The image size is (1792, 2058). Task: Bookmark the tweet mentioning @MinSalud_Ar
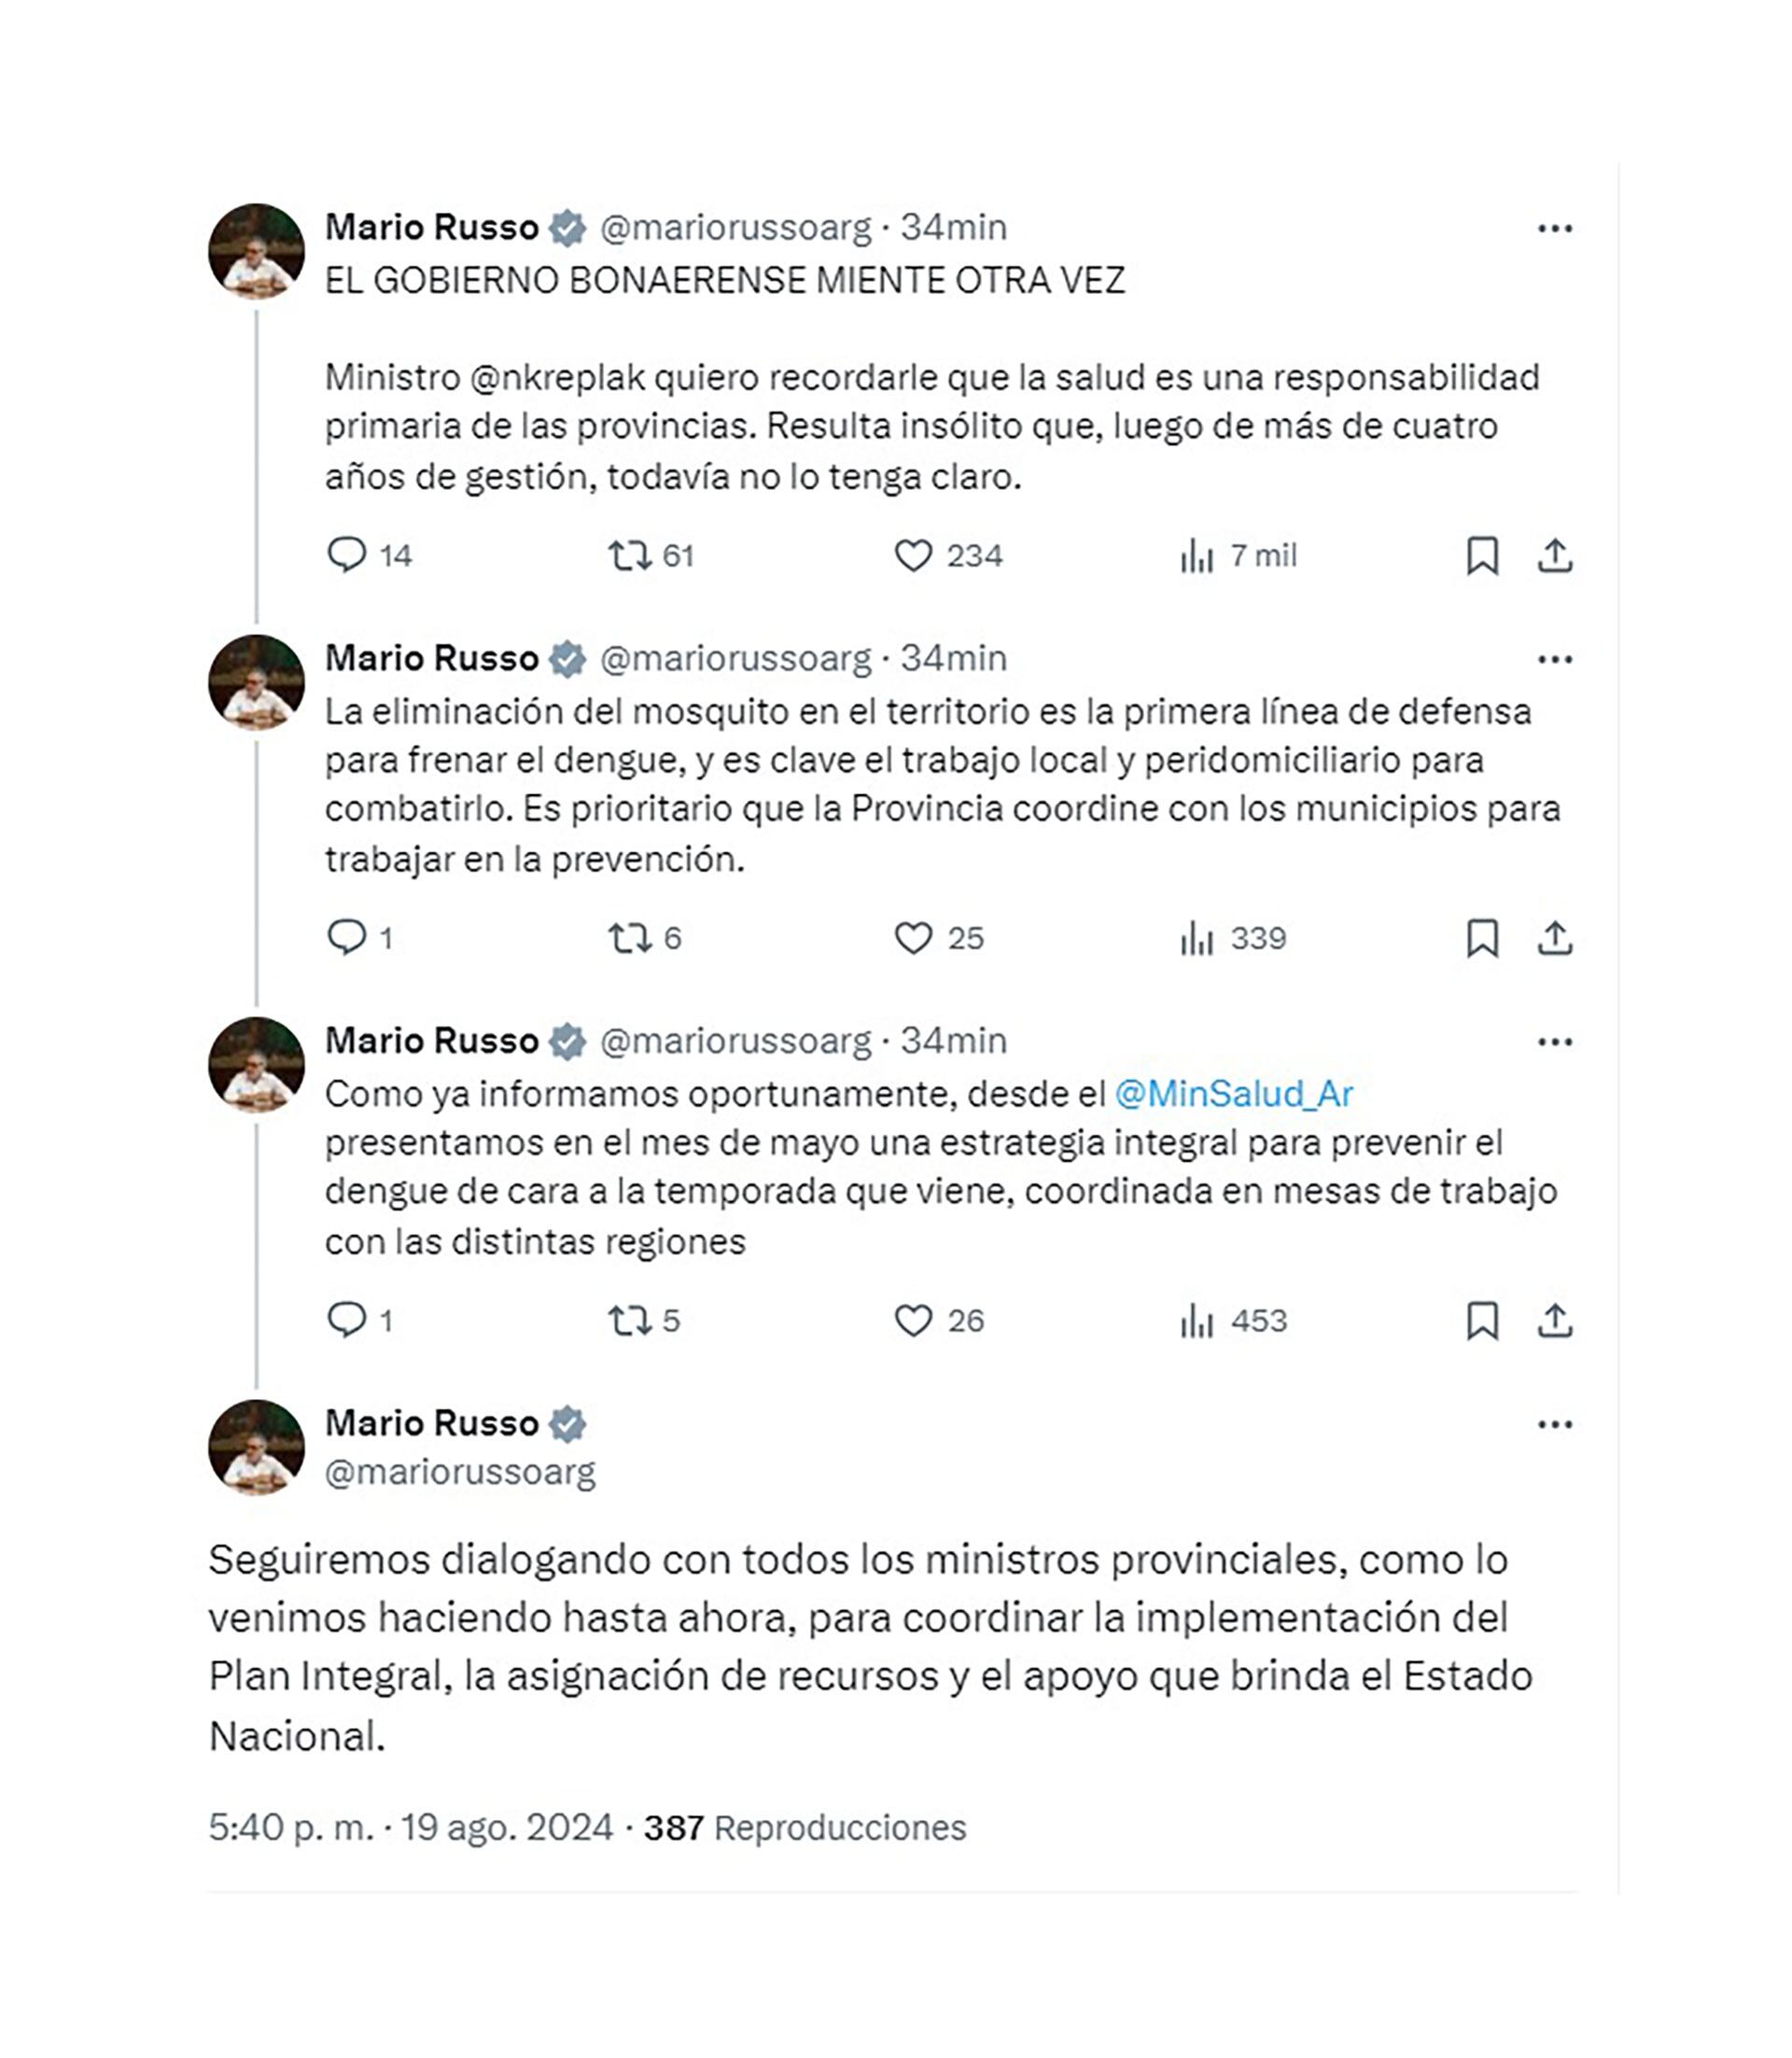point(1482,1321)
